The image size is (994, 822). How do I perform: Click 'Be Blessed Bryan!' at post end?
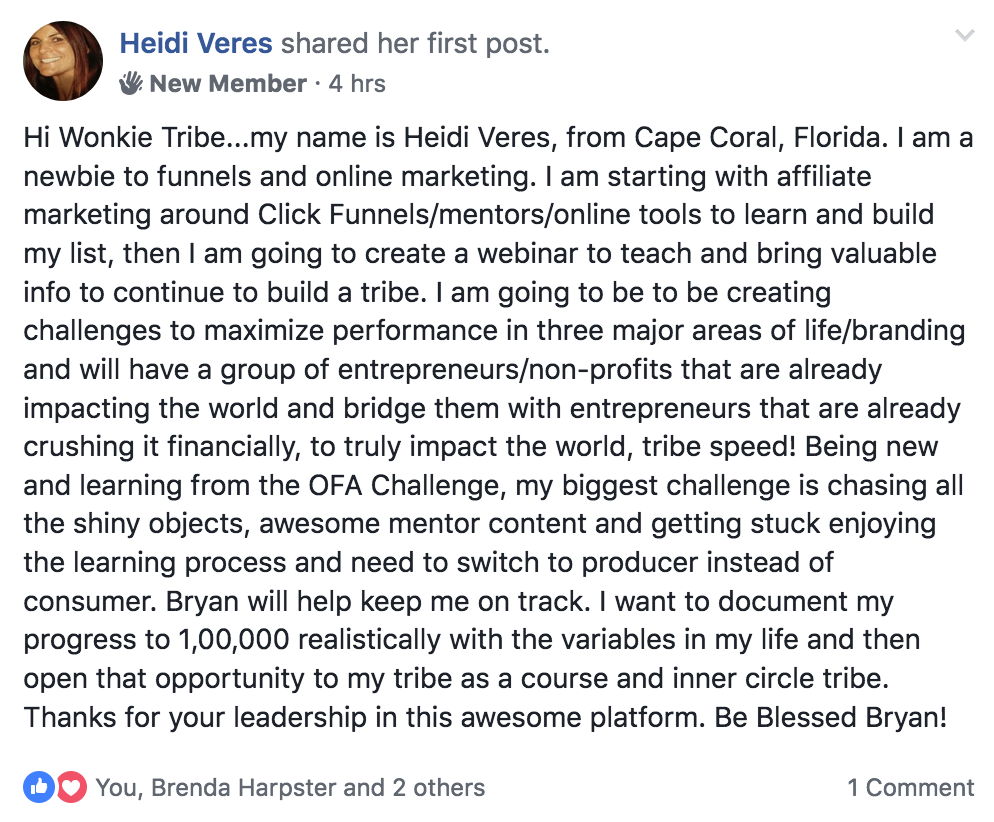pyautogui.click(x=831, y=718)
